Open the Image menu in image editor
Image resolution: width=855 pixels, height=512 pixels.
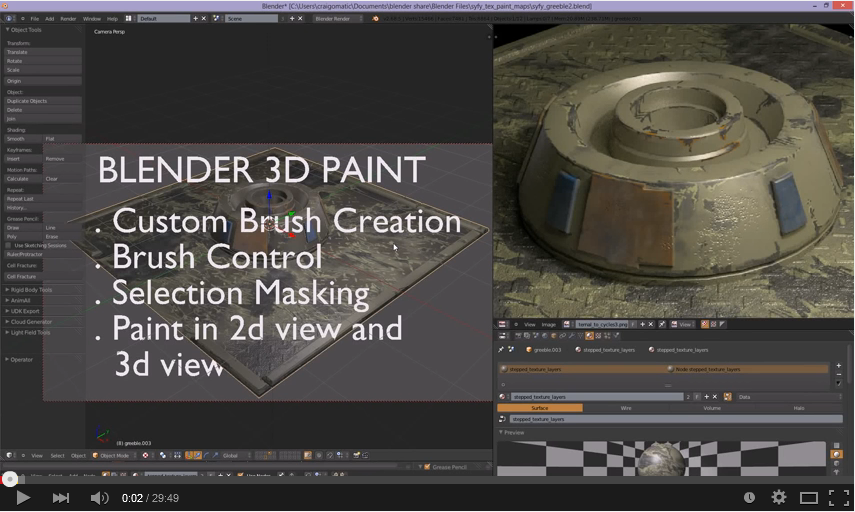549,324
